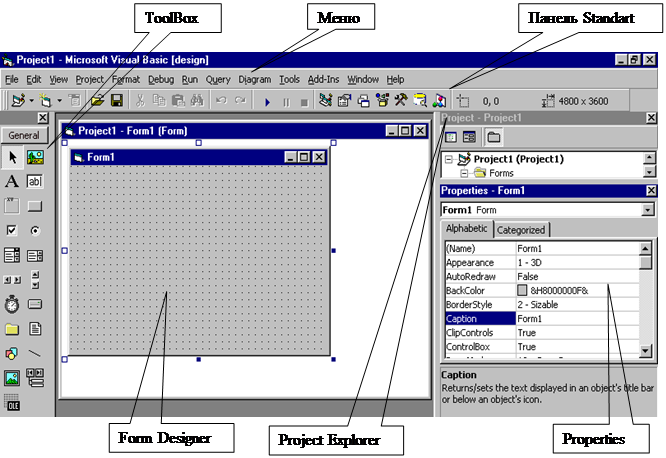This screenshot has width=666, height=458.
Task: Open the Project menu
Action: click(89, 79)
